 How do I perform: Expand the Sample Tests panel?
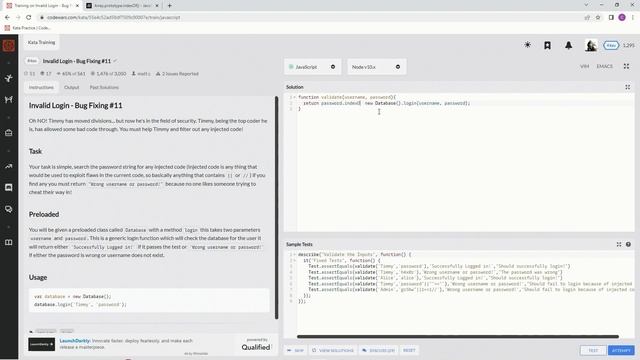[x=619, y=244]
